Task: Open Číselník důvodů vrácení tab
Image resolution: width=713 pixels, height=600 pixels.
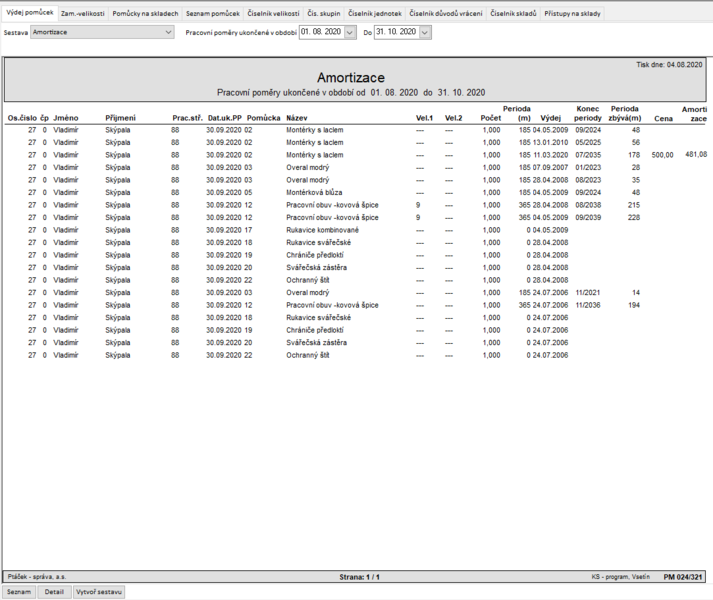Action: click(446, 14)
